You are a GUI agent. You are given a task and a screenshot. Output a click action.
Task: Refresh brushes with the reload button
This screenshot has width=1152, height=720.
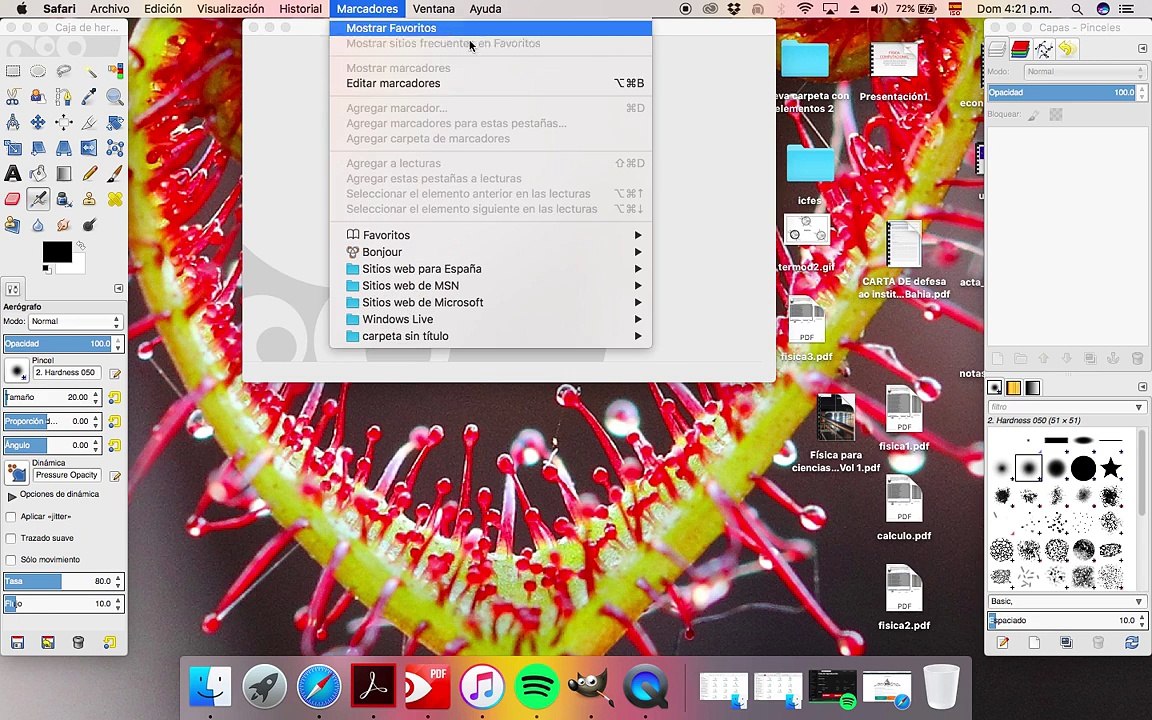point(1131,642)
